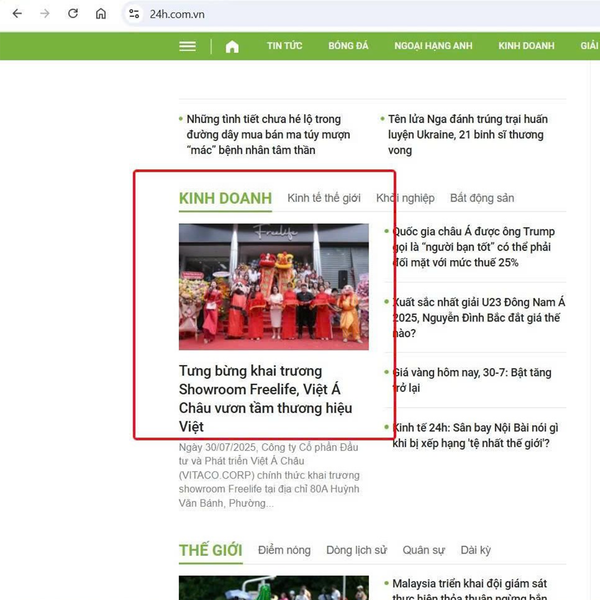600x600 pixels.
Task: Click the THẾ GIỚI section article thumbnail
Action: pos(274,588)
